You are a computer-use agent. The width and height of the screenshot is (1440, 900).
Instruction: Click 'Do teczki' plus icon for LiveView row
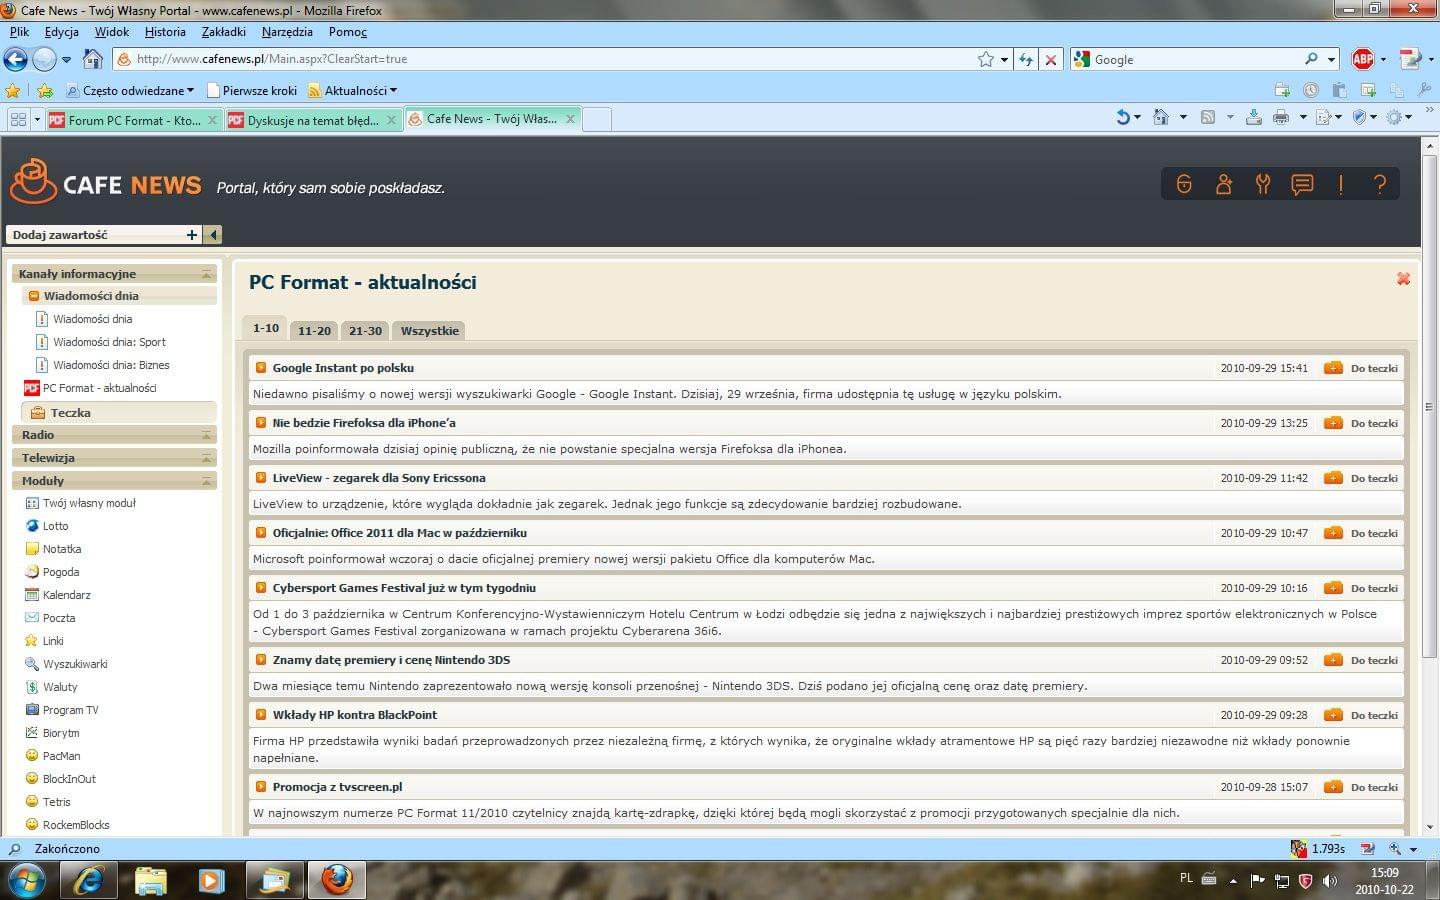(1333, 478)
